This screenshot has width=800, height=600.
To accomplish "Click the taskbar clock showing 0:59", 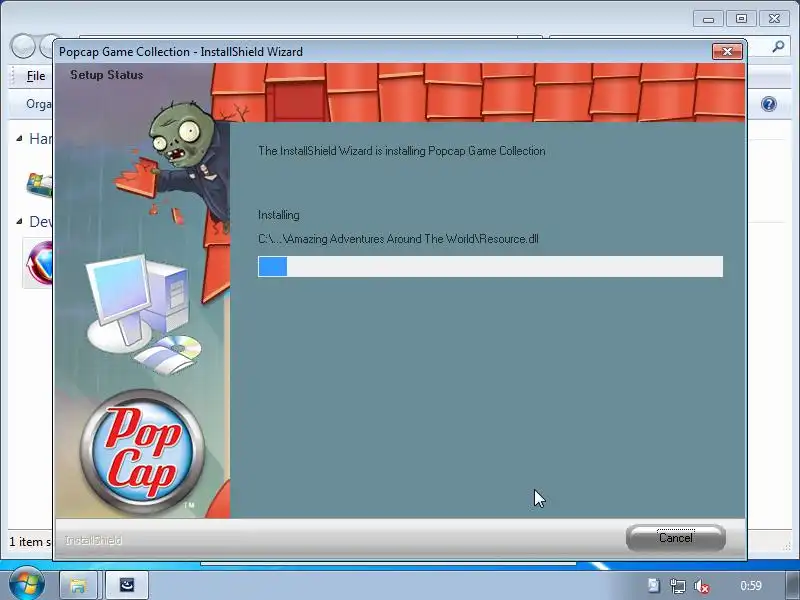I will [x=751, y=586].
